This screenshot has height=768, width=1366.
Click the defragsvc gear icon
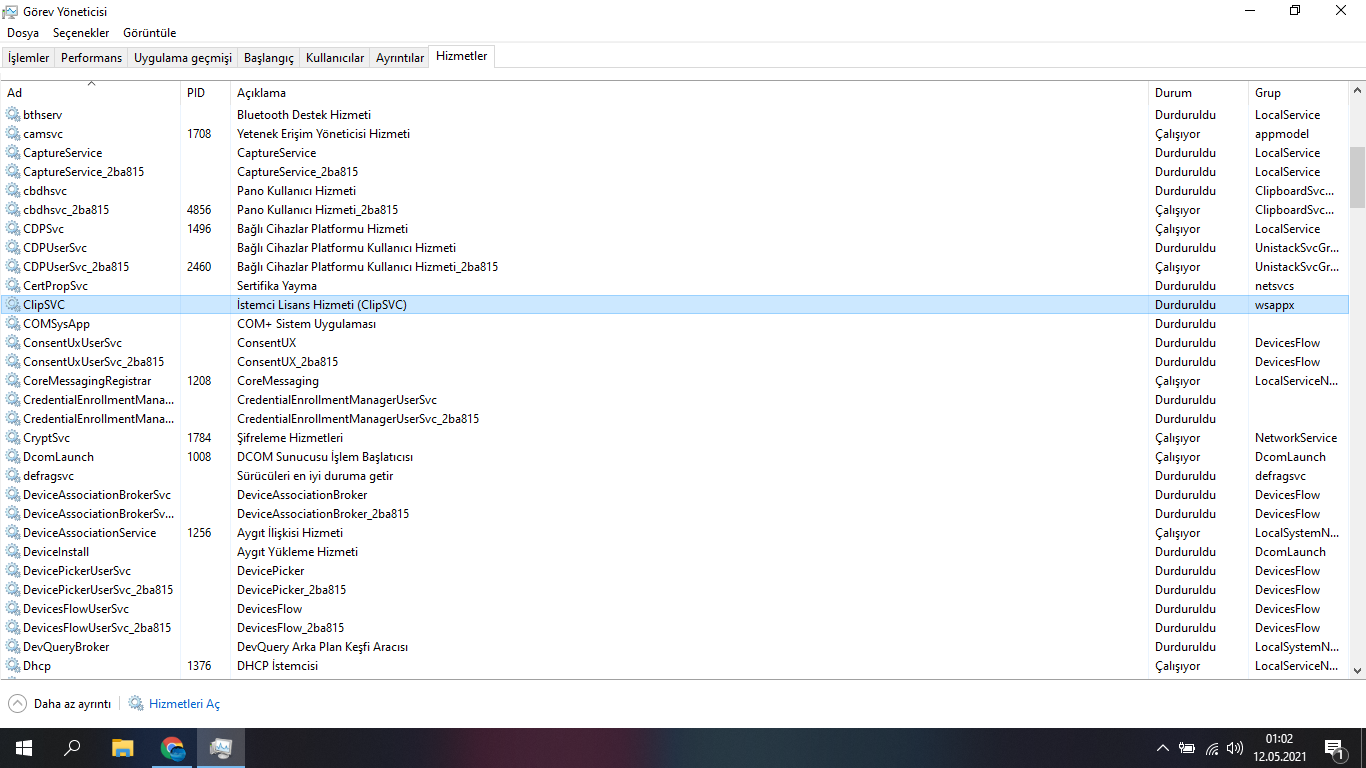coord(13,476)
